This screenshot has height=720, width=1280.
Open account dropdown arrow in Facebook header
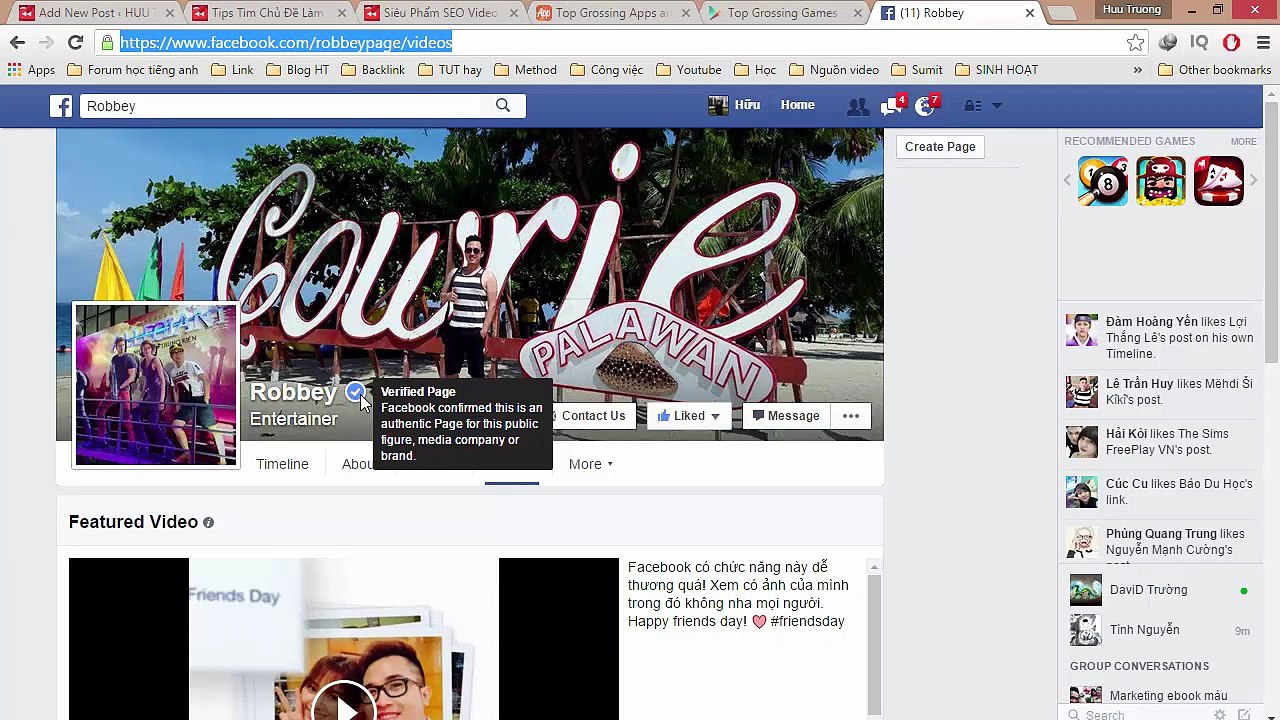tap(997, 106)
